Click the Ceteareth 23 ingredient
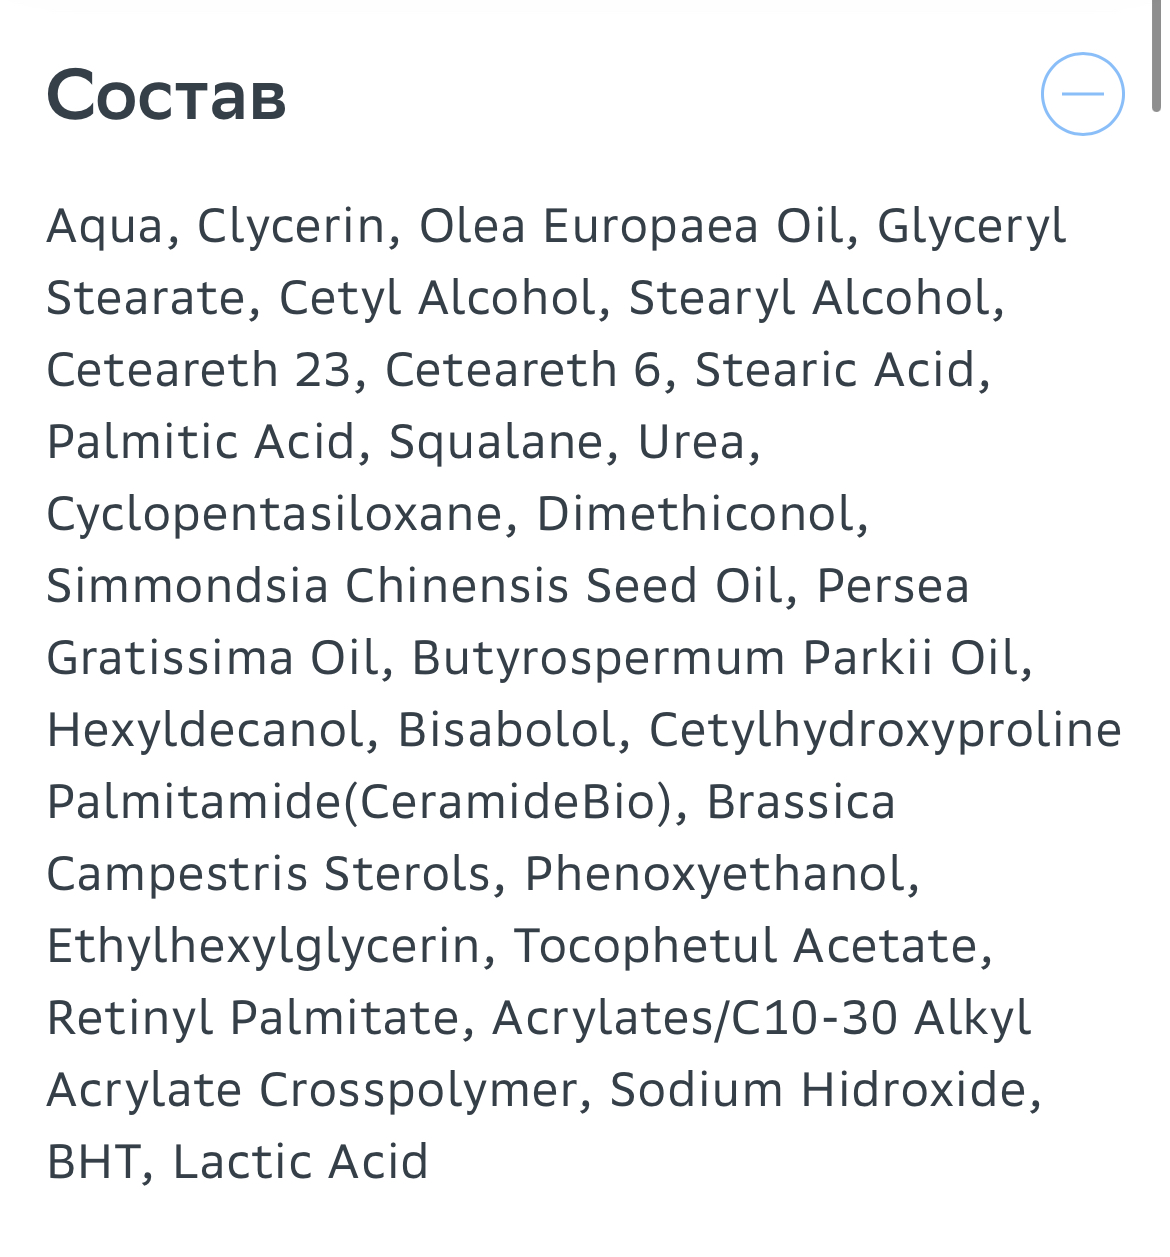This screenshot has width=1170, height=1257. (199, 370)
